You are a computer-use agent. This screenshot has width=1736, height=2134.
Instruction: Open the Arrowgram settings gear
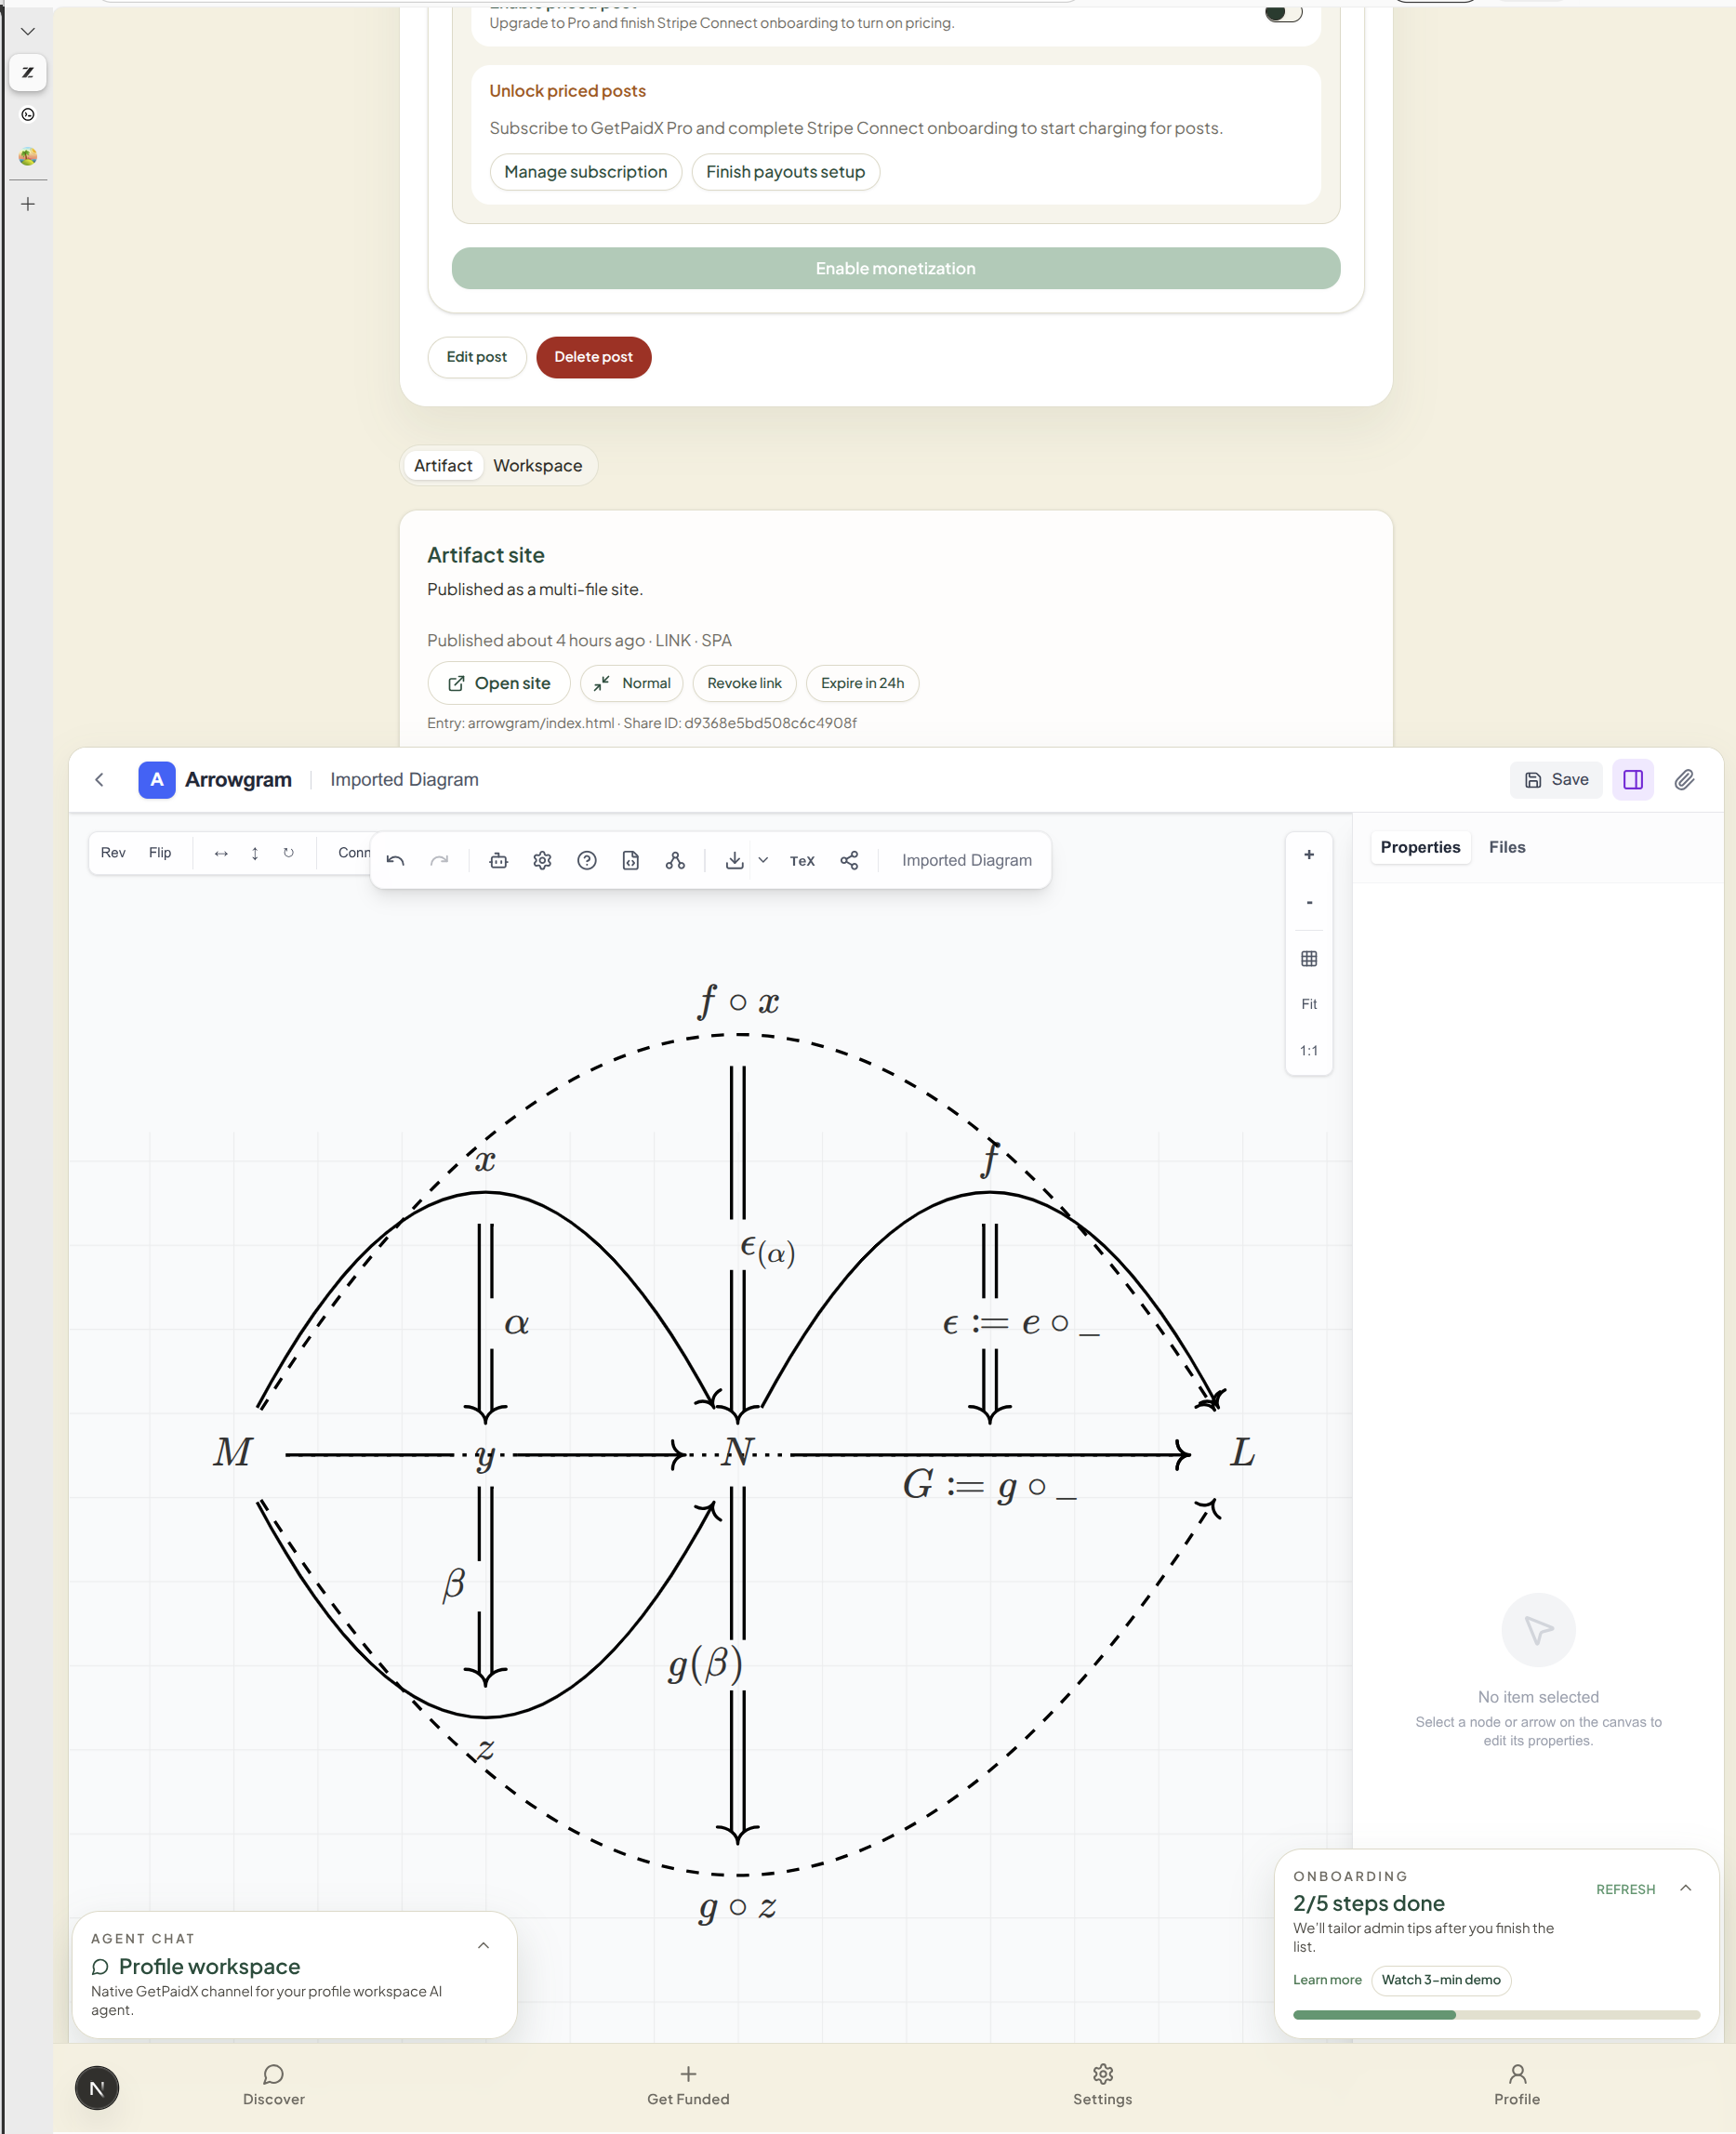(x=542, y=860)
